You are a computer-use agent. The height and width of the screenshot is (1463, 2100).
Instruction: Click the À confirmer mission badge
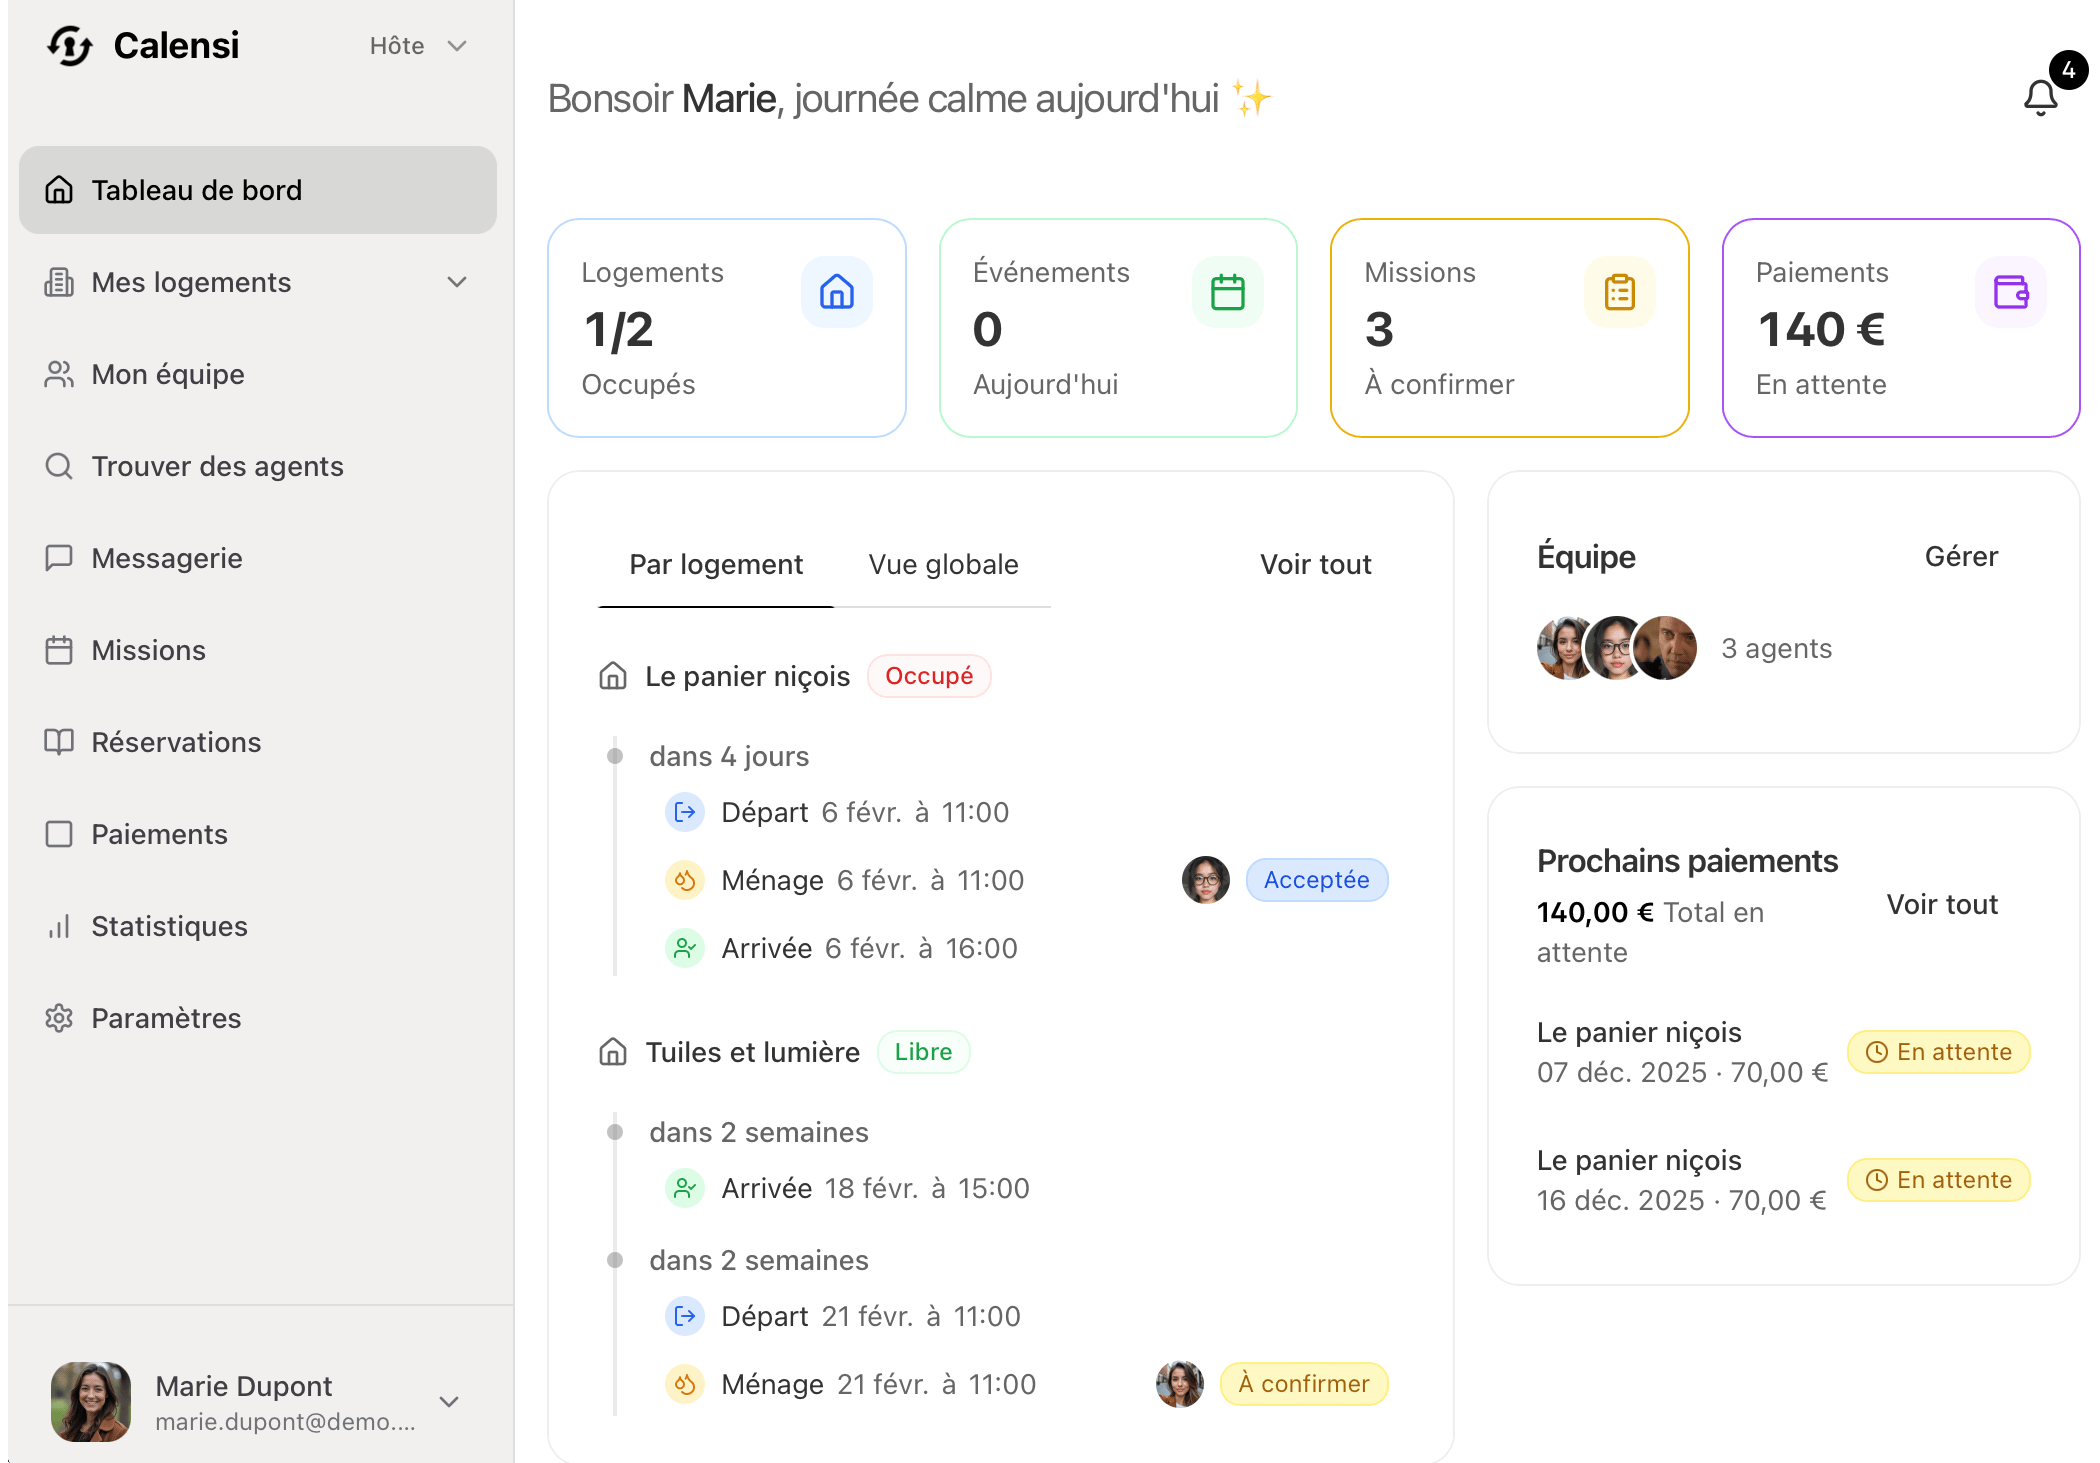click(x=1304, y=1384)
